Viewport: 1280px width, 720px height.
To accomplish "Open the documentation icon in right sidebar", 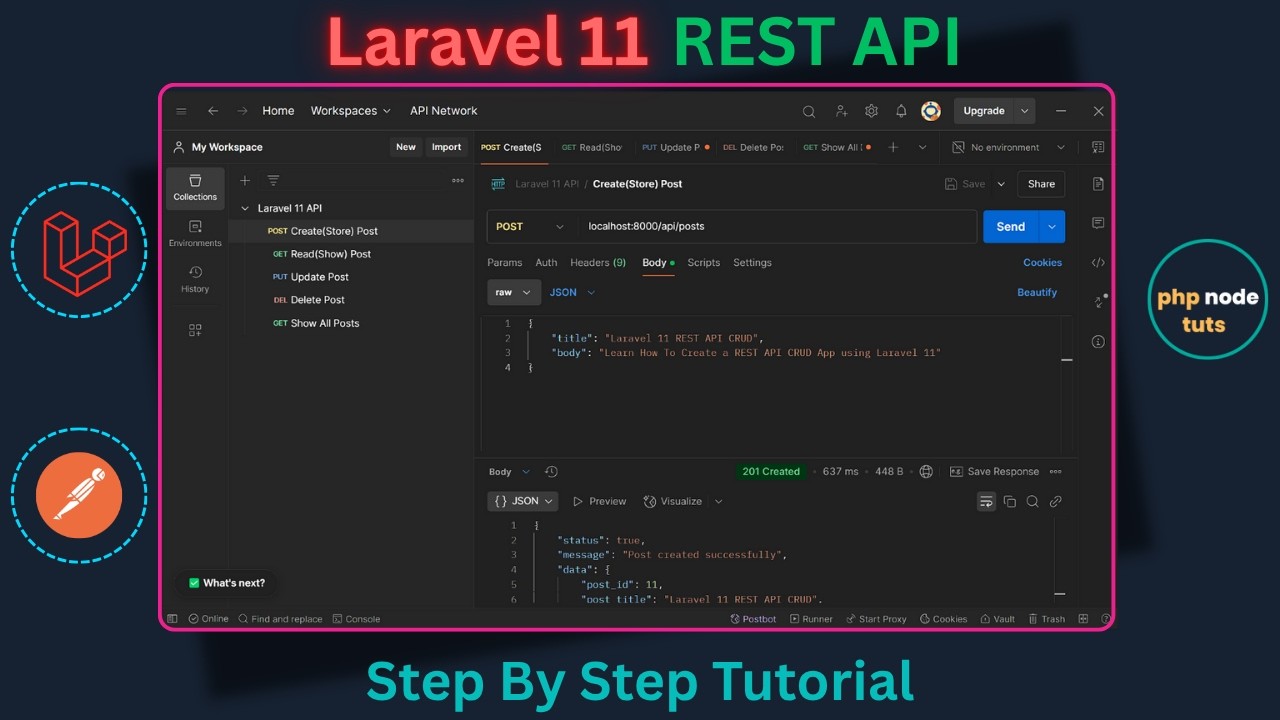I will tap(1098, 184).
